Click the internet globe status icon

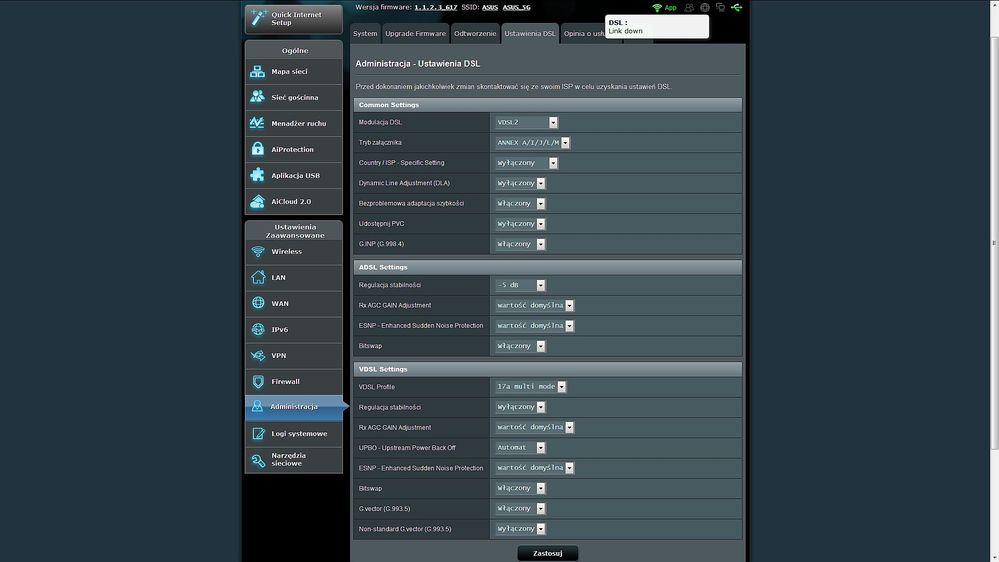pyautogui.click(x=705, y=8)
